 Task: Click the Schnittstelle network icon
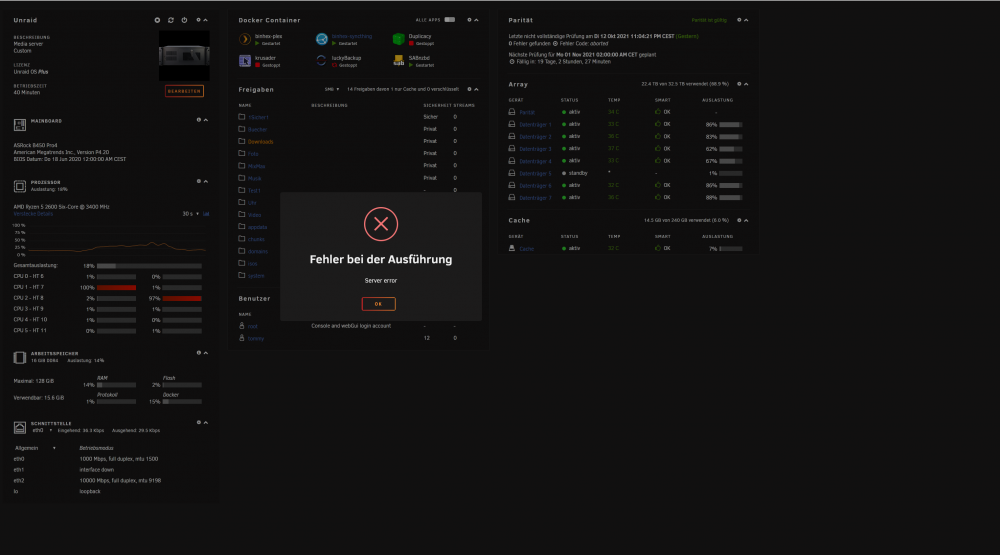(x=20, y=427)
